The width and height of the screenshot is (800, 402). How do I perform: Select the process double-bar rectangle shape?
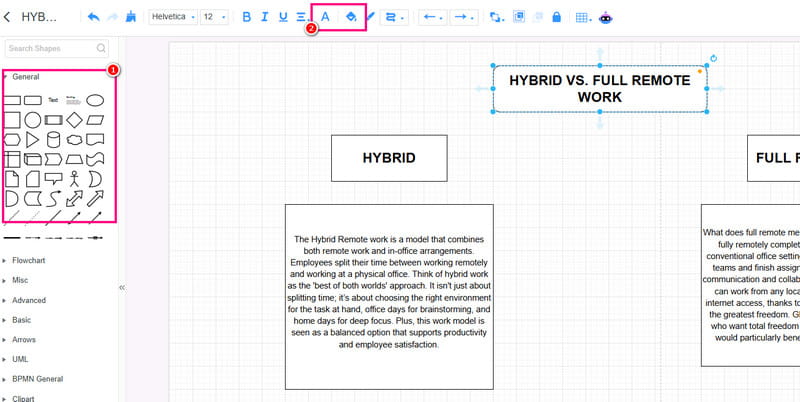click(53, 120)
